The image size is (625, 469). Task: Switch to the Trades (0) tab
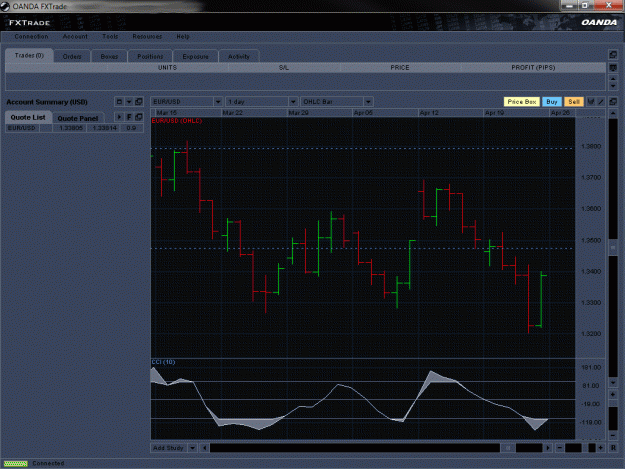click(x=29, y=55)
